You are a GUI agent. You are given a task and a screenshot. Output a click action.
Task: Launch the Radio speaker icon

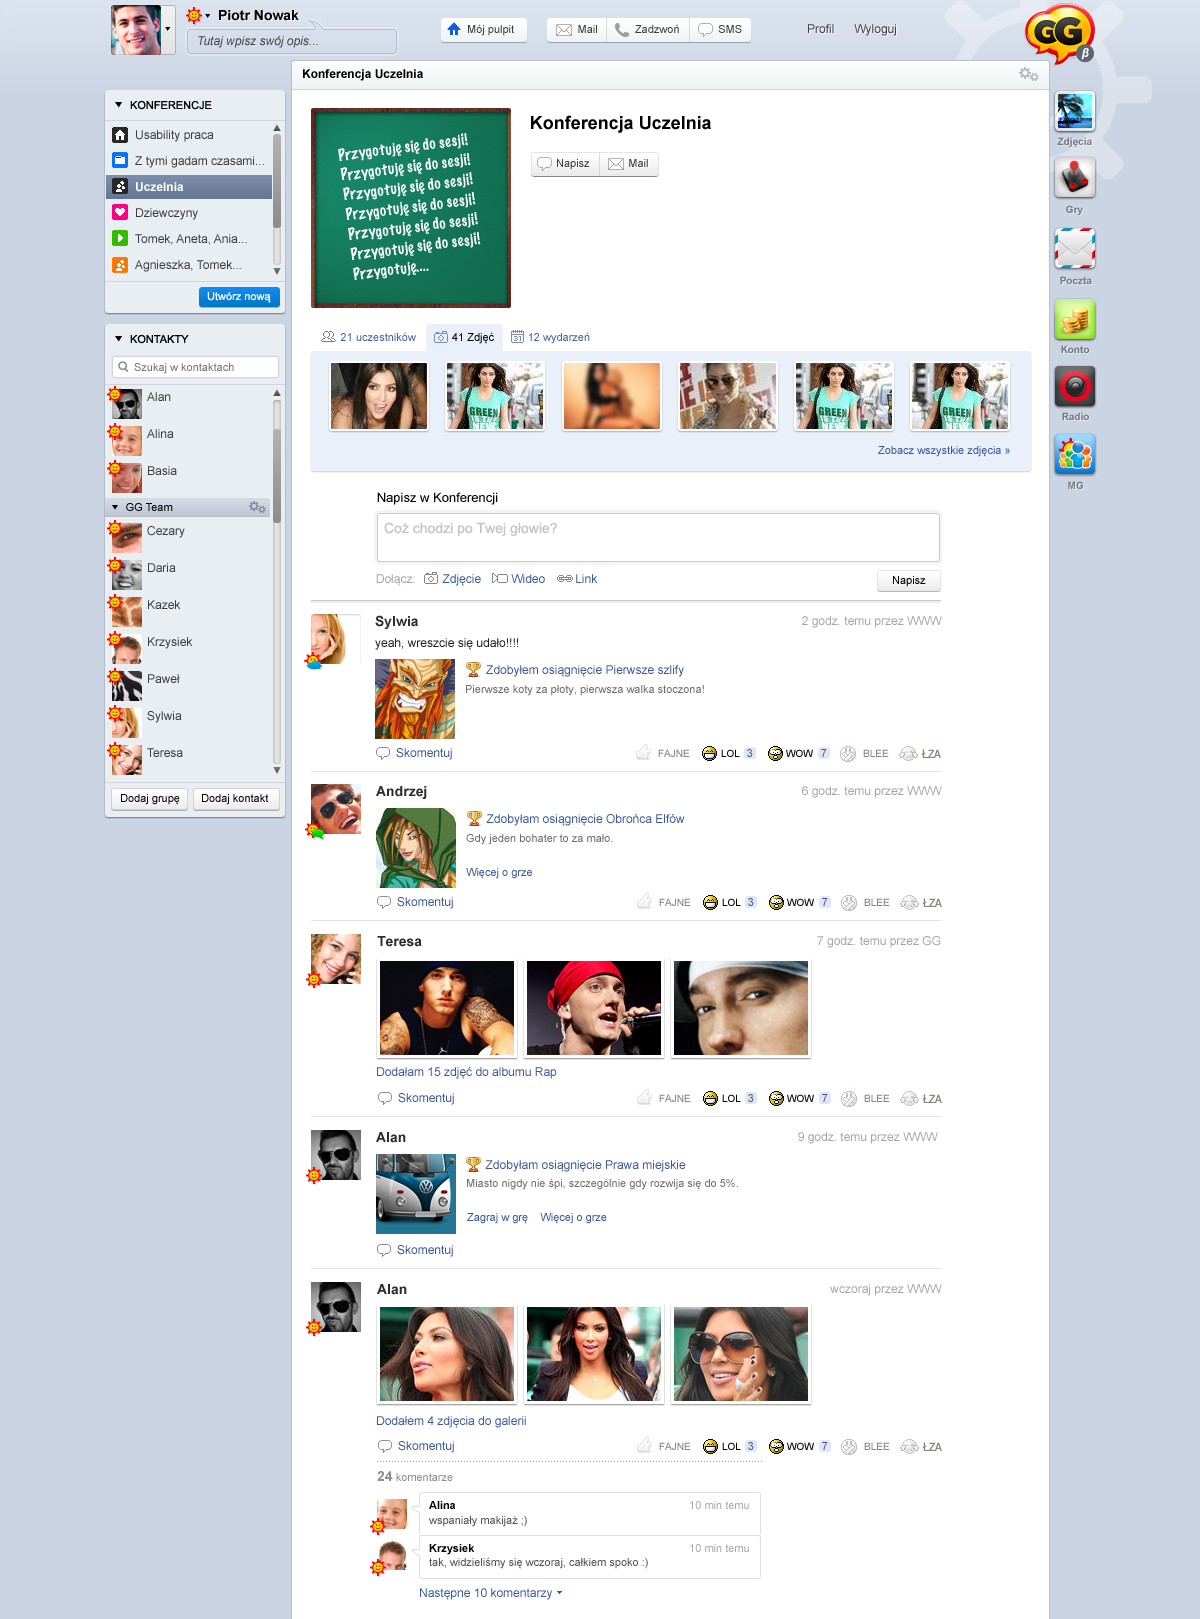pyautogui.click(x=1075, y=387)
